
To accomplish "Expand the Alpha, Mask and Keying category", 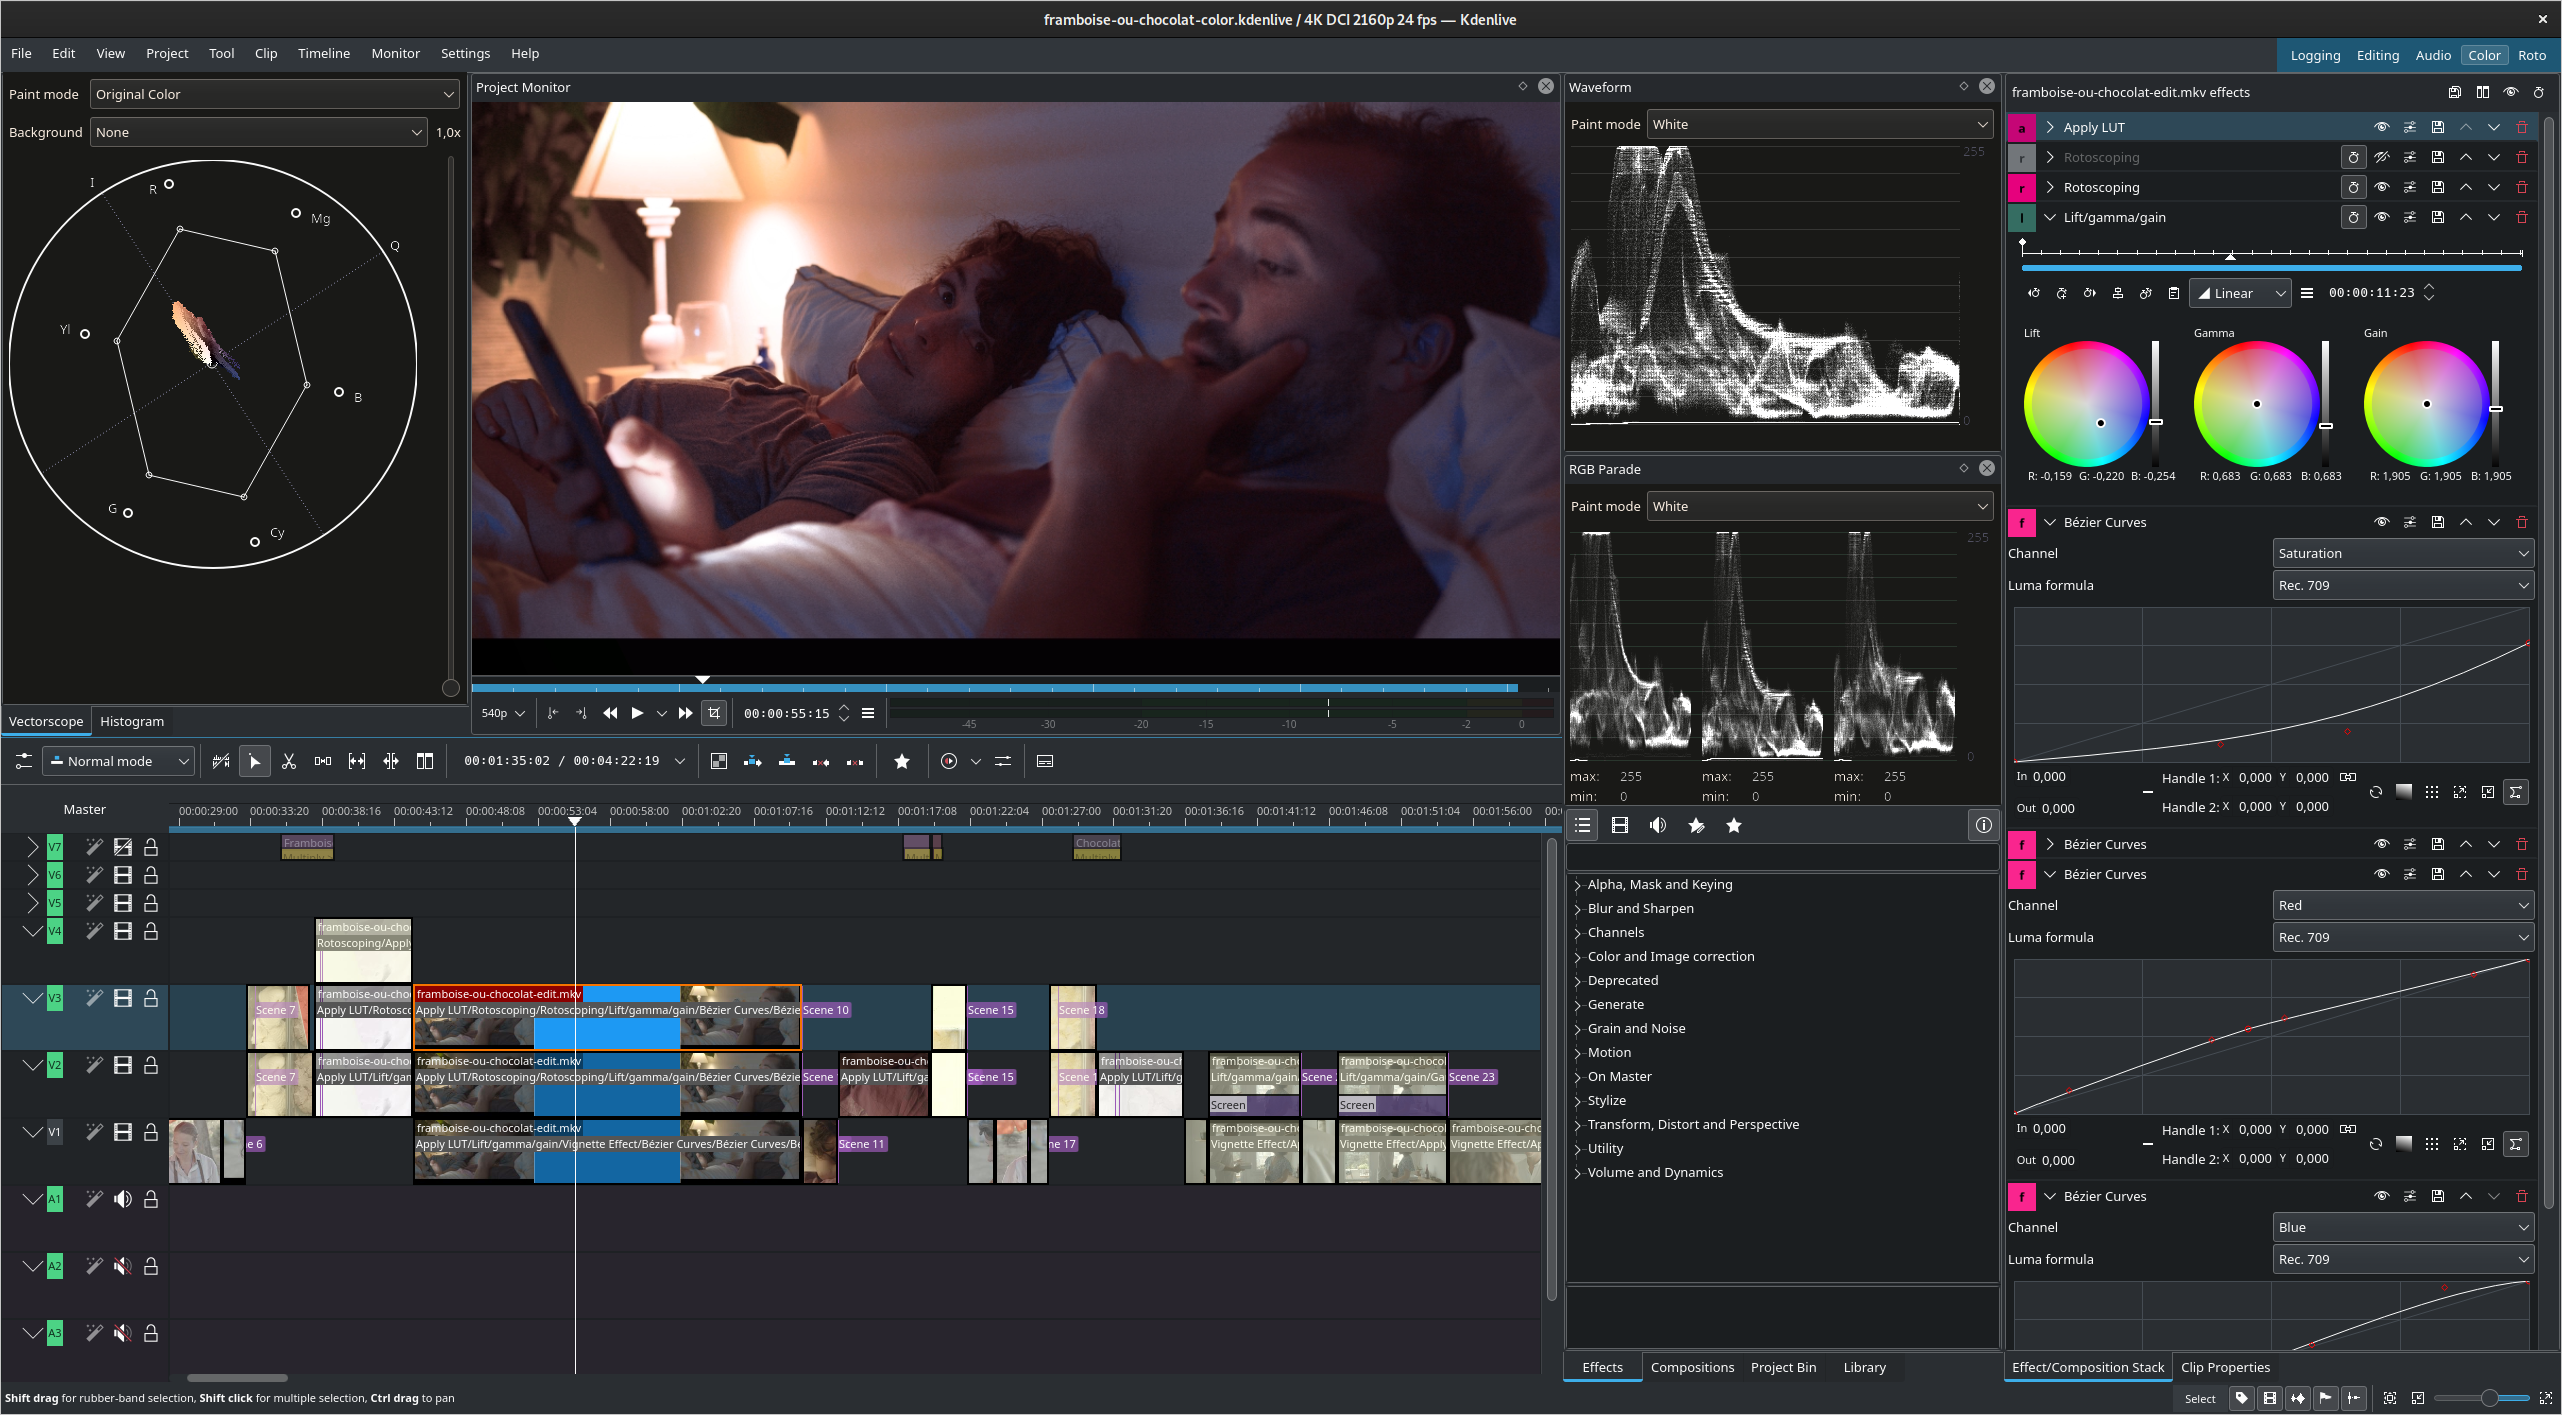I will 1576,884.
